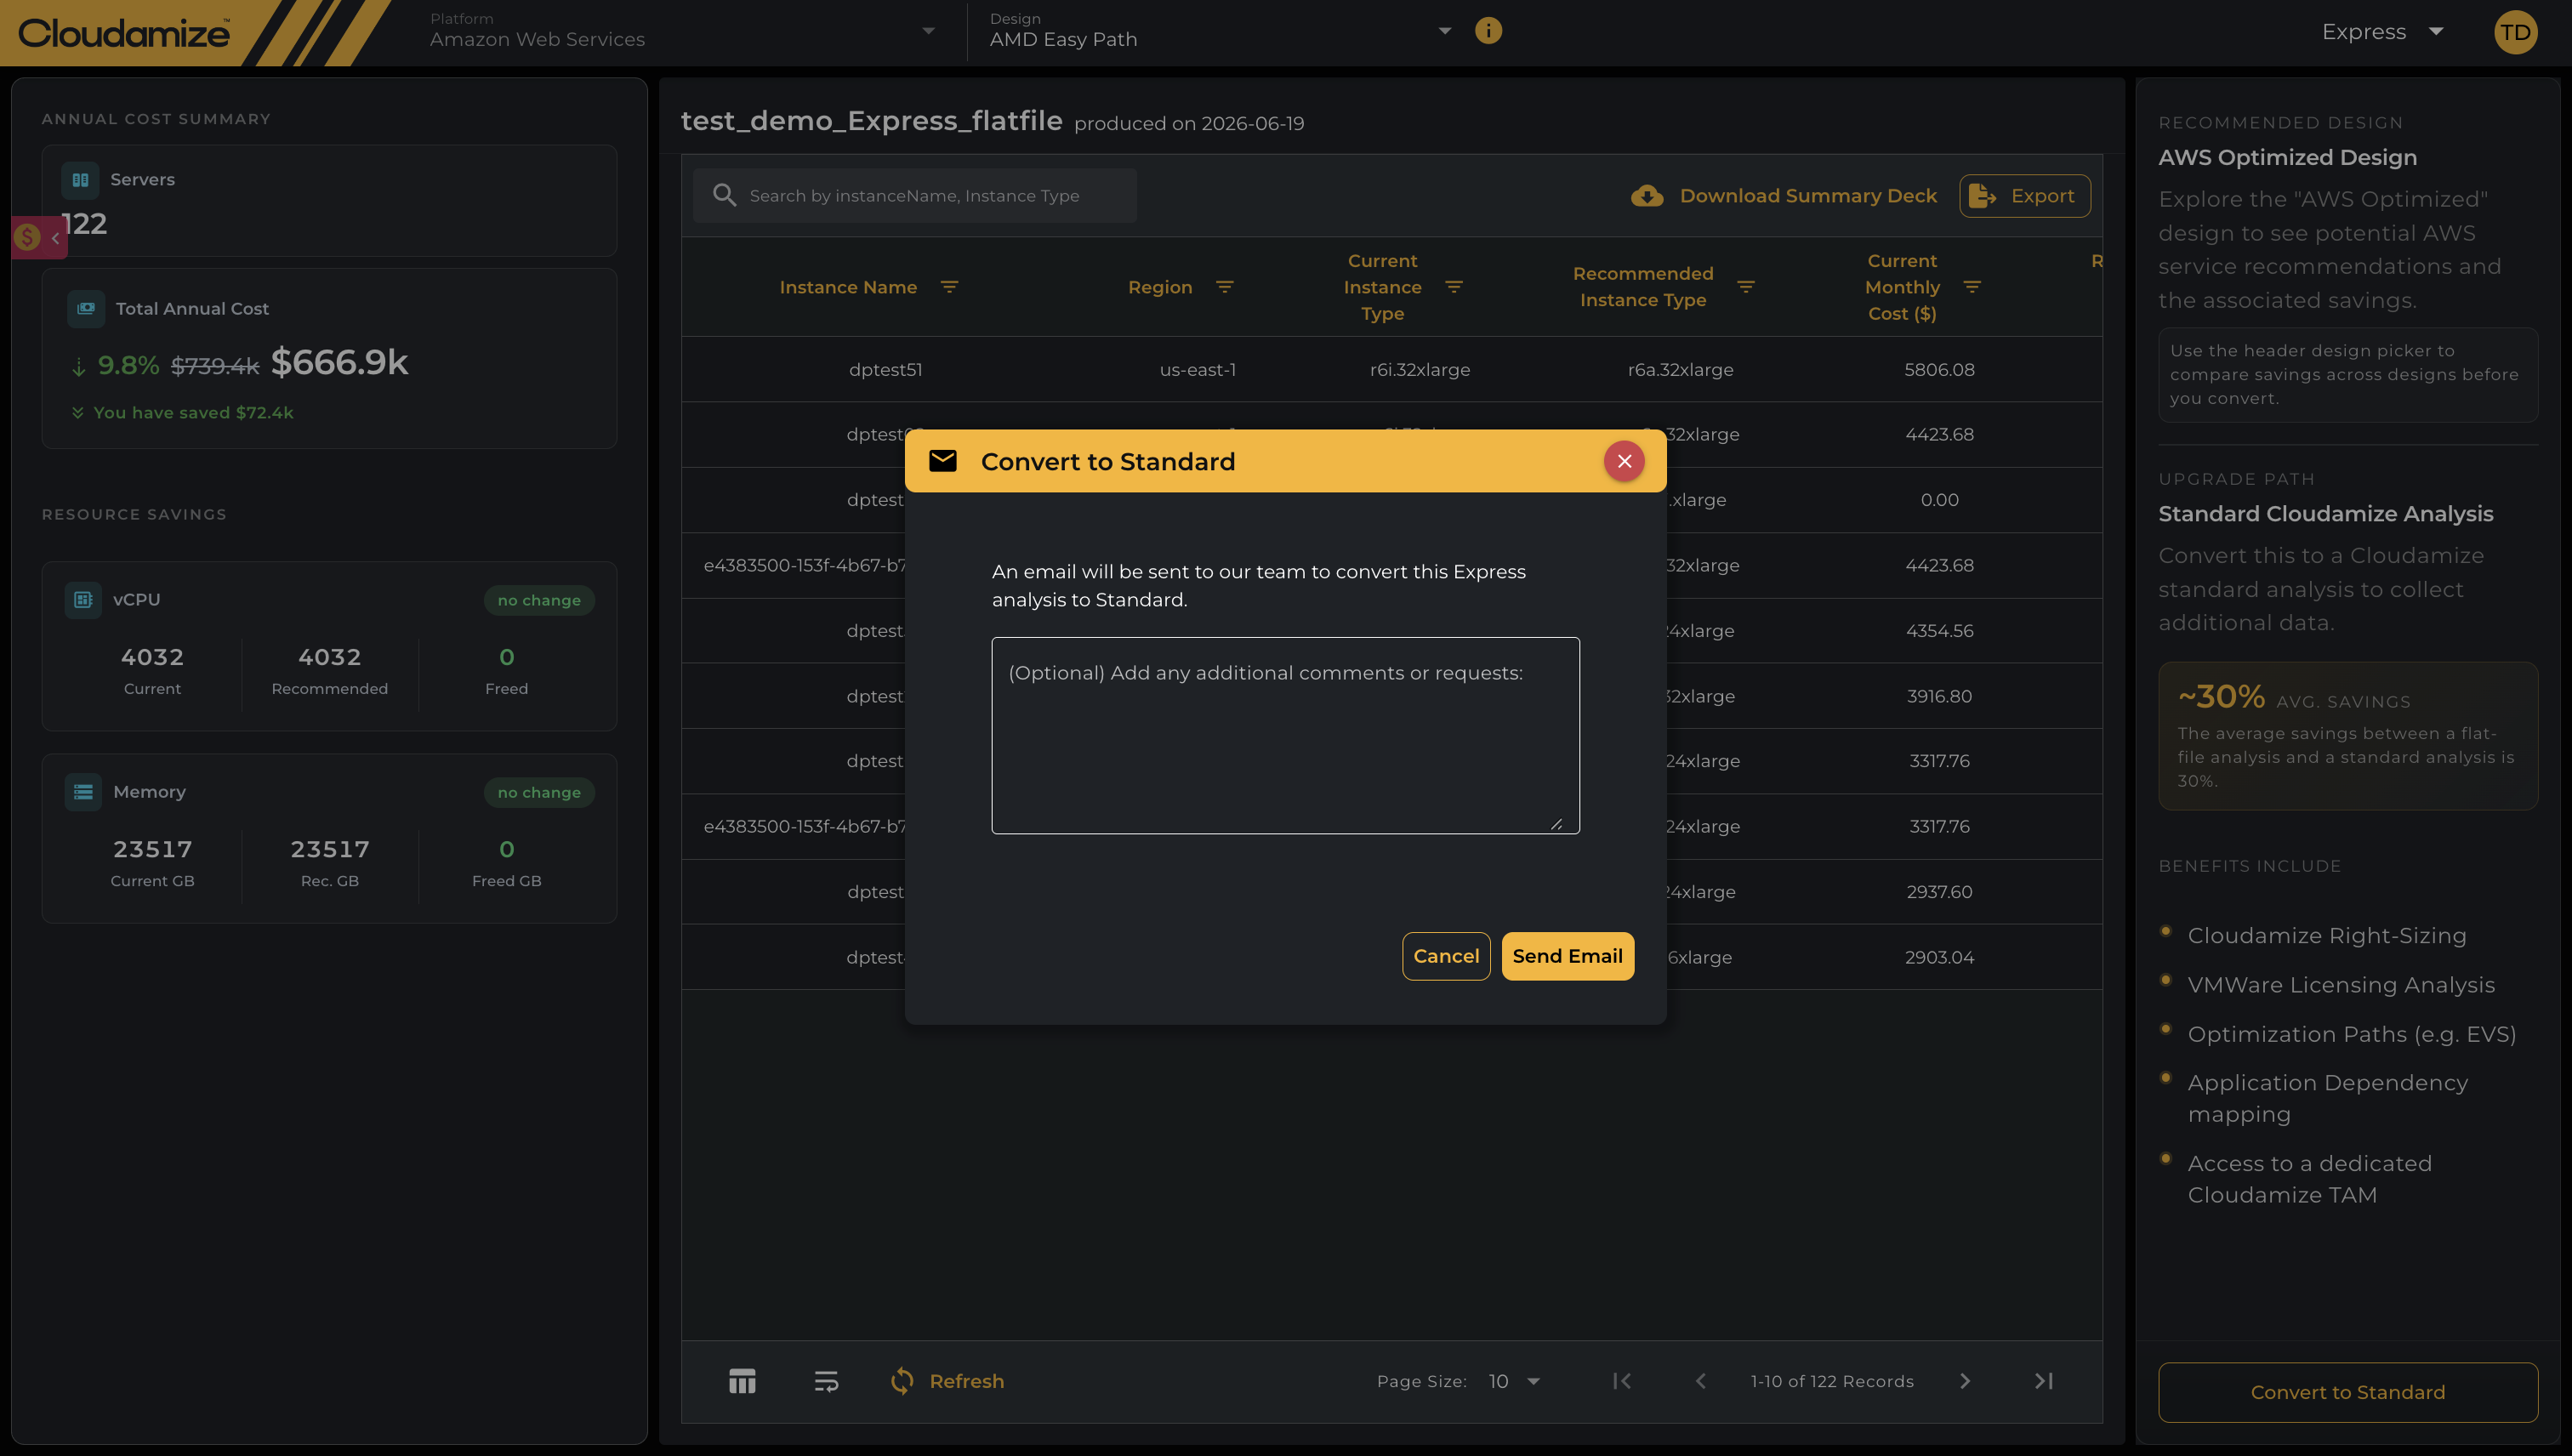Image resolution: width=2572 pixels, height=1456 pixels.
Task: Click the Cloudamize logo
Action: pyautogui.click(x=124, y=33)
